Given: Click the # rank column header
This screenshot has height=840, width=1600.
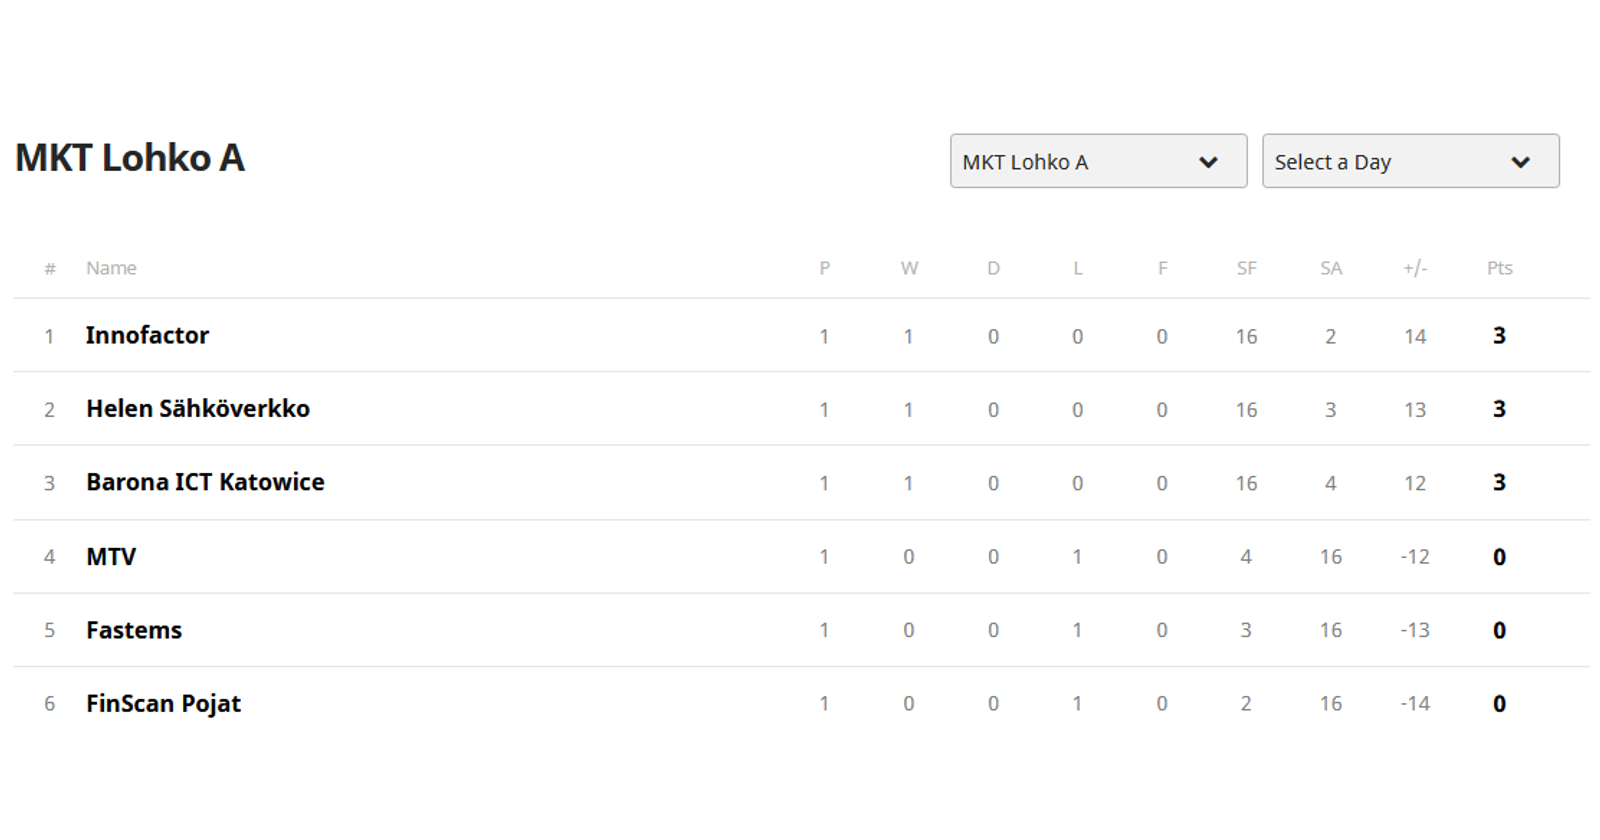Looking at the screenshot, I should pyautogui.click(x=50, y=268).
